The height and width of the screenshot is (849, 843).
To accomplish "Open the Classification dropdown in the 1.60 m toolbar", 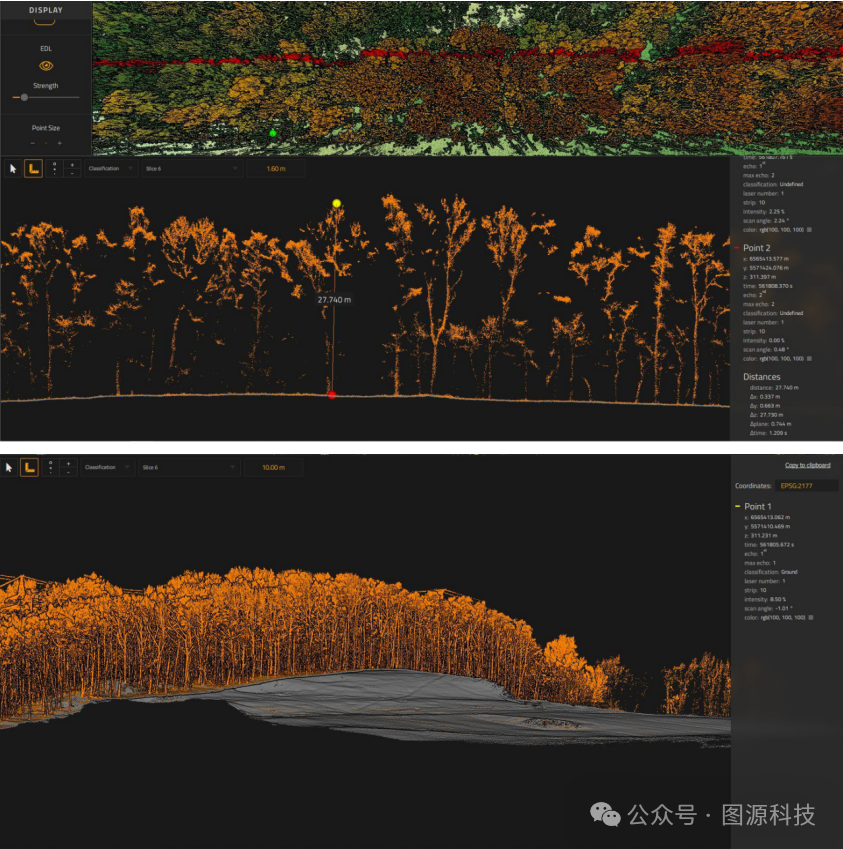I will click(x=110, y=169).
